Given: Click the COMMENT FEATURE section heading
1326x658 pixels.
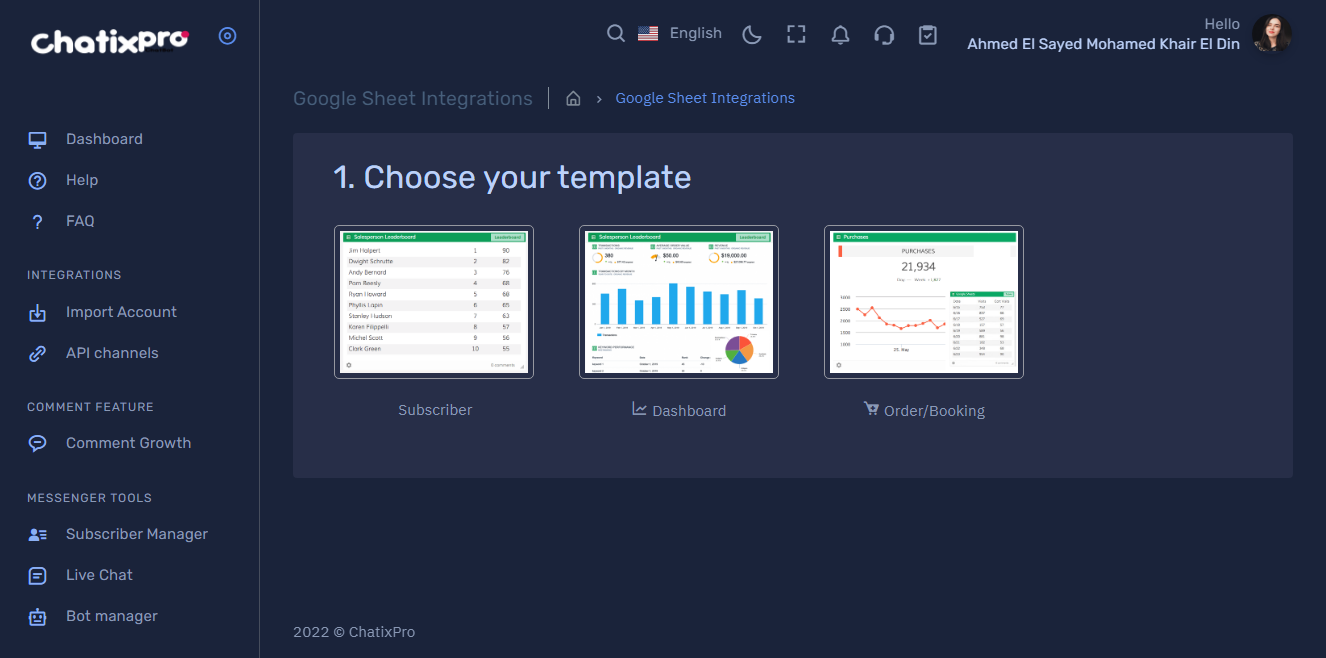Looking at the screenshot, I should 90,407.
